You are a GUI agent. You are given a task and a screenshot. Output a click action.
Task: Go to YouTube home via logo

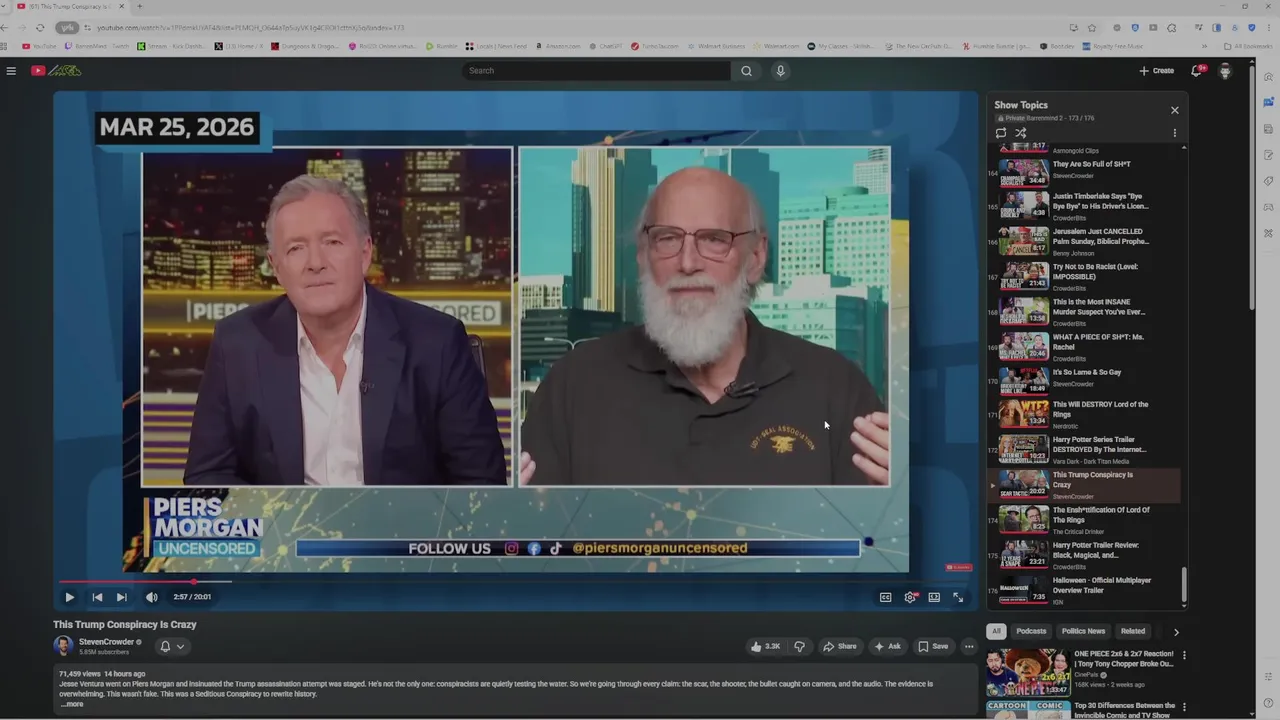coord(56,71)
